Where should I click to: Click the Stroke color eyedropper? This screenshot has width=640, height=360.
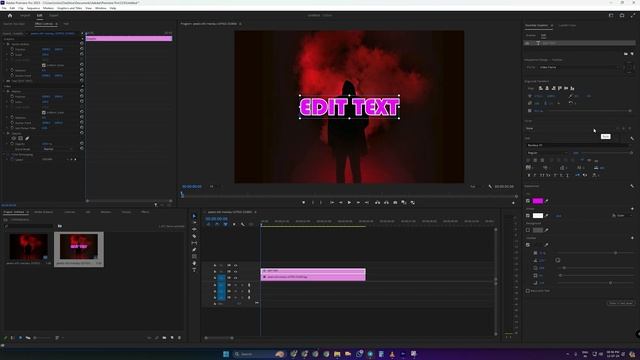click(x=547, y=216)
